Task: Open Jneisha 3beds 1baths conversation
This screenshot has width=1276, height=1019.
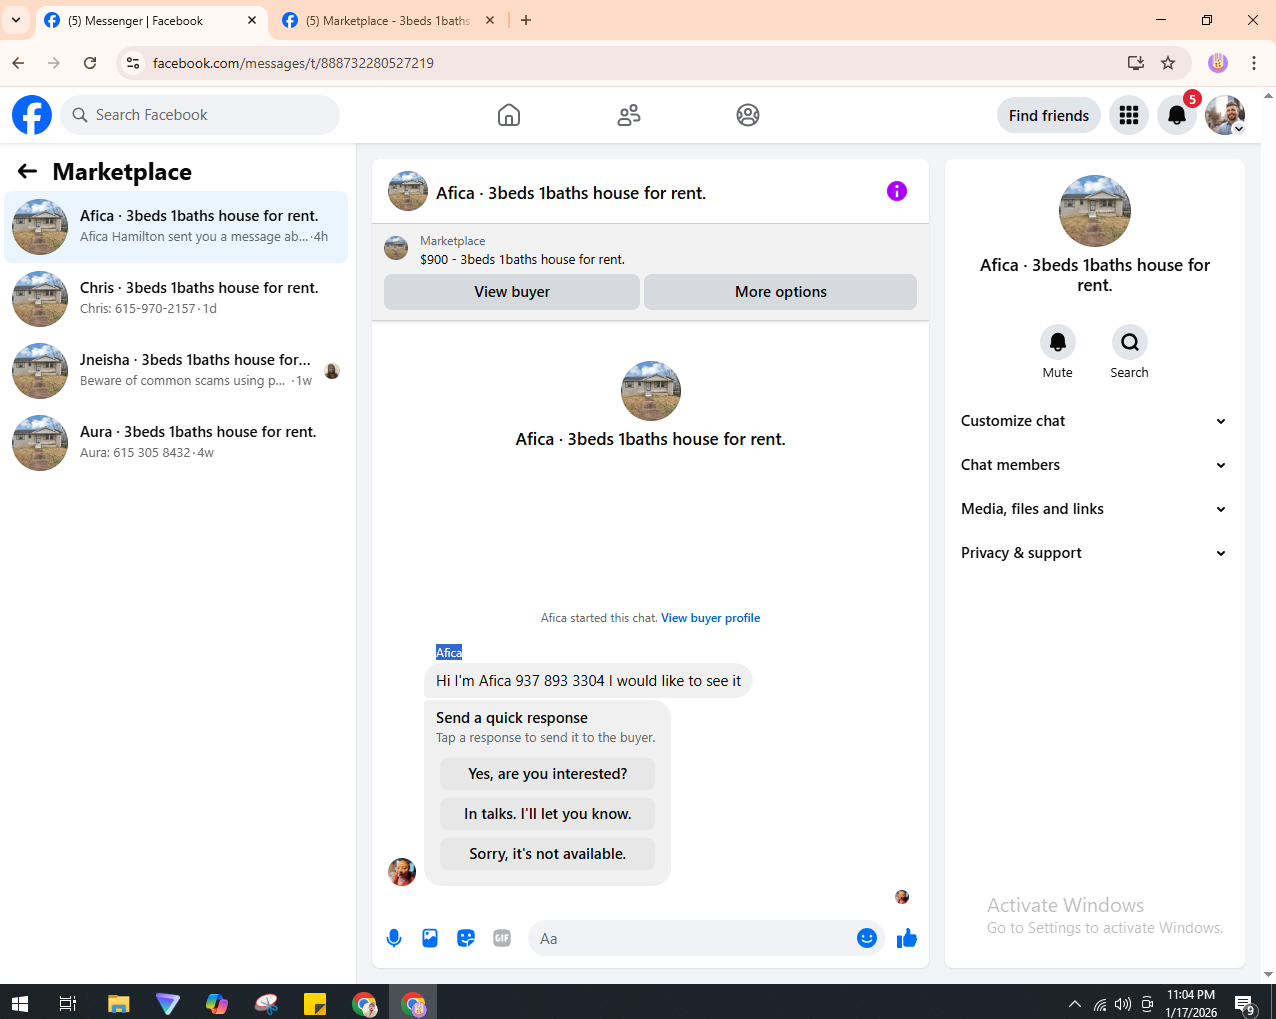Action: pyautogui.click(x=176, y=371)
